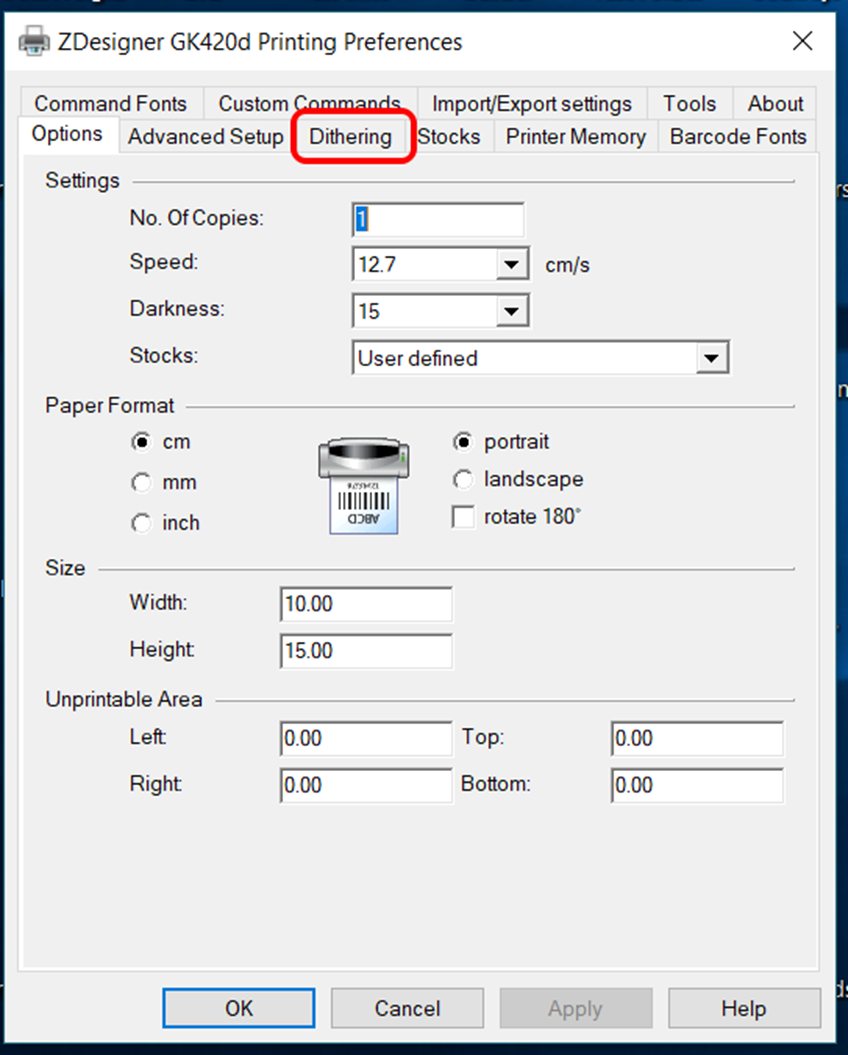
Task: Open the Printer Memory tab
Action: [x=576, y=137]
